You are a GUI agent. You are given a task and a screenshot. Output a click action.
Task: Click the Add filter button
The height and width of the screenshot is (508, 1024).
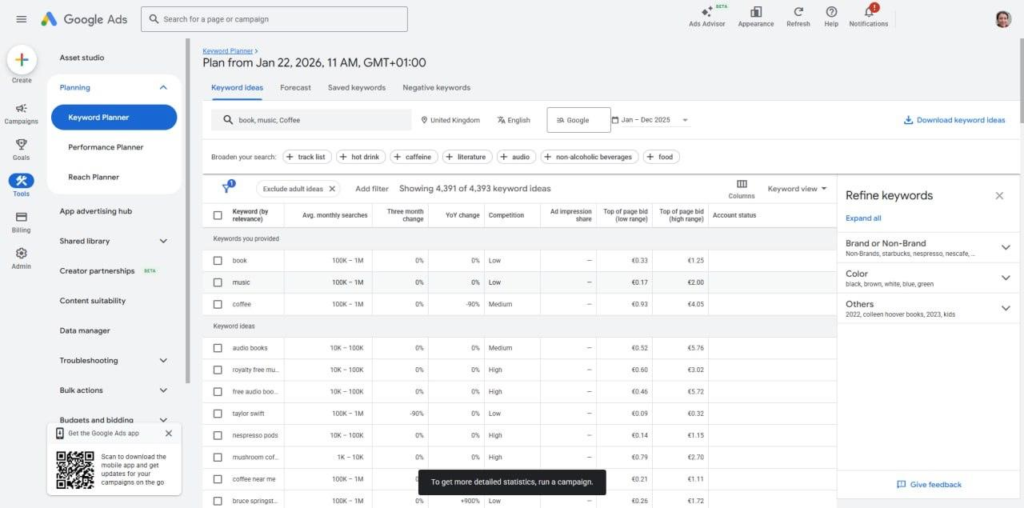click(x=372, y=189)
